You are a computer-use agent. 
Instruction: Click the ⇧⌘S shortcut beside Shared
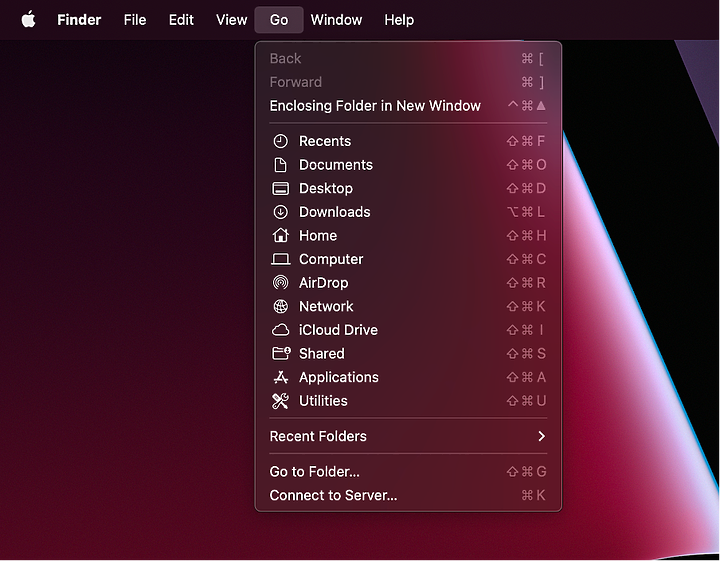point(526,353)
